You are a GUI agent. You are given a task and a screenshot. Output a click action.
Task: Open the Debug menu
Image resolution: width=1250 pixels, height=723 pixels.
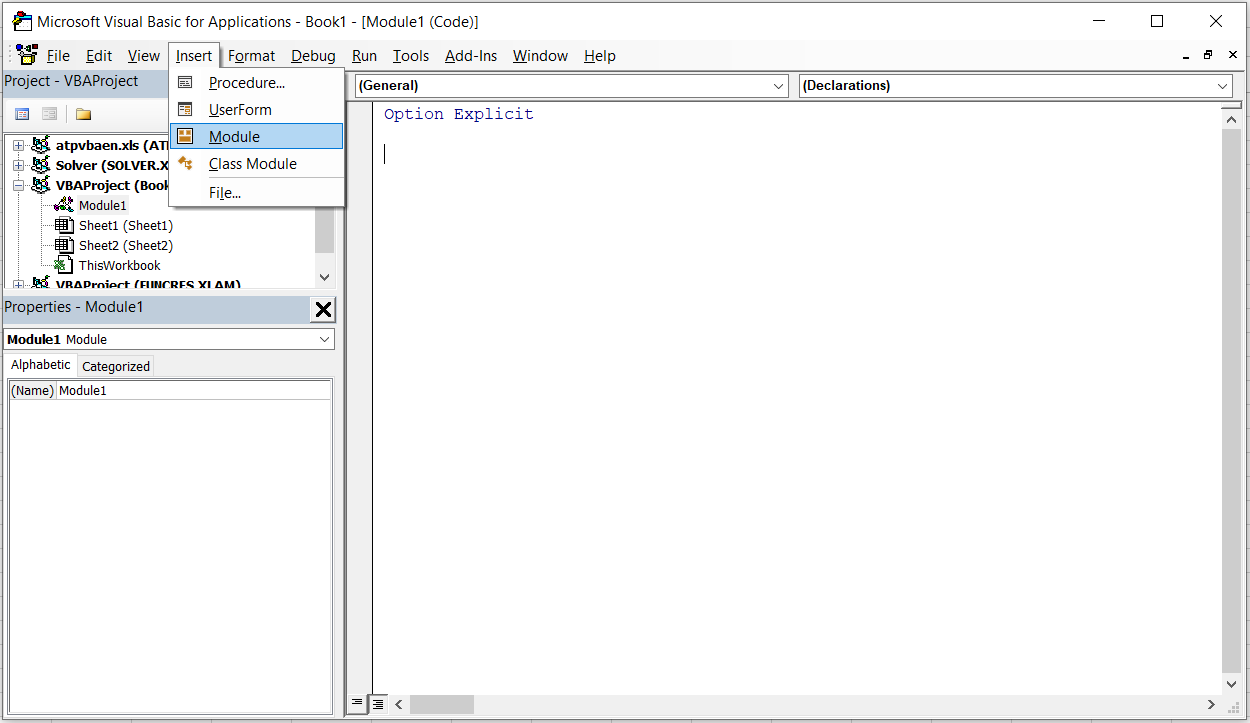313,56
